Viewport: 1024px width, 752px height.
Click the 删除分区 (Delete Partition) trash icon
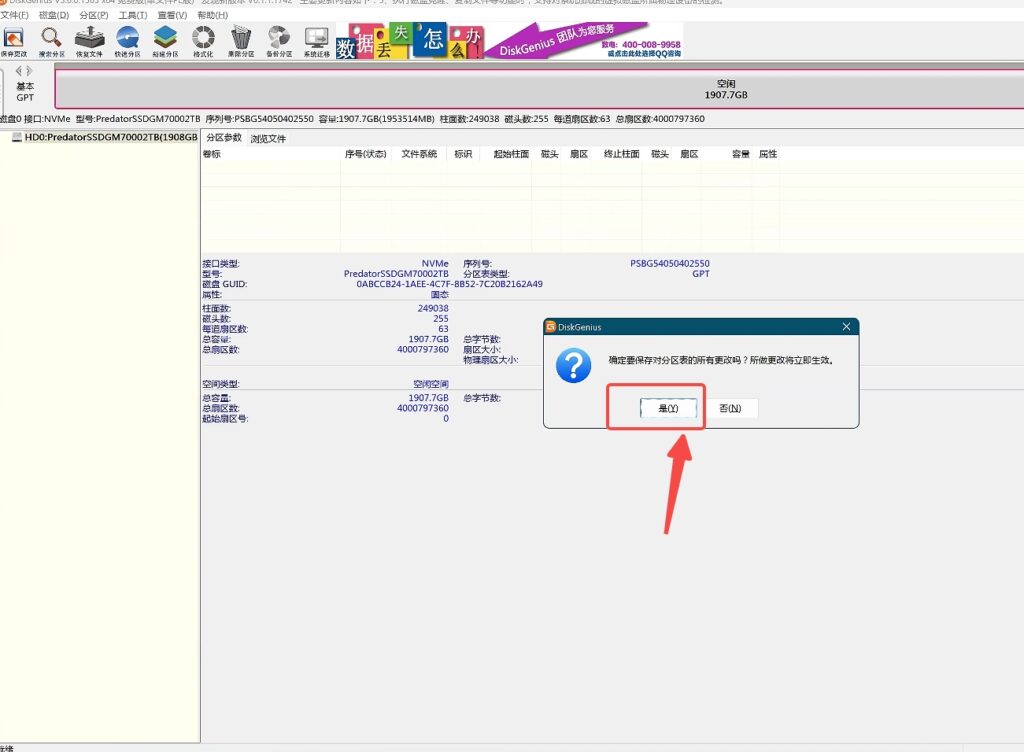(x=241, y=41)
